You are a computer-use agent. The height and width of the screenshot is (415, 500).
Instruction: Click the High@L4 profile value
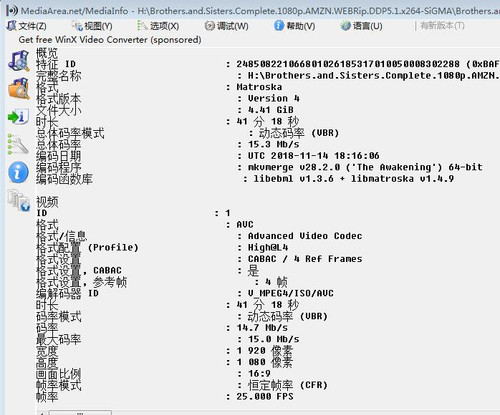tap(268, 247)
